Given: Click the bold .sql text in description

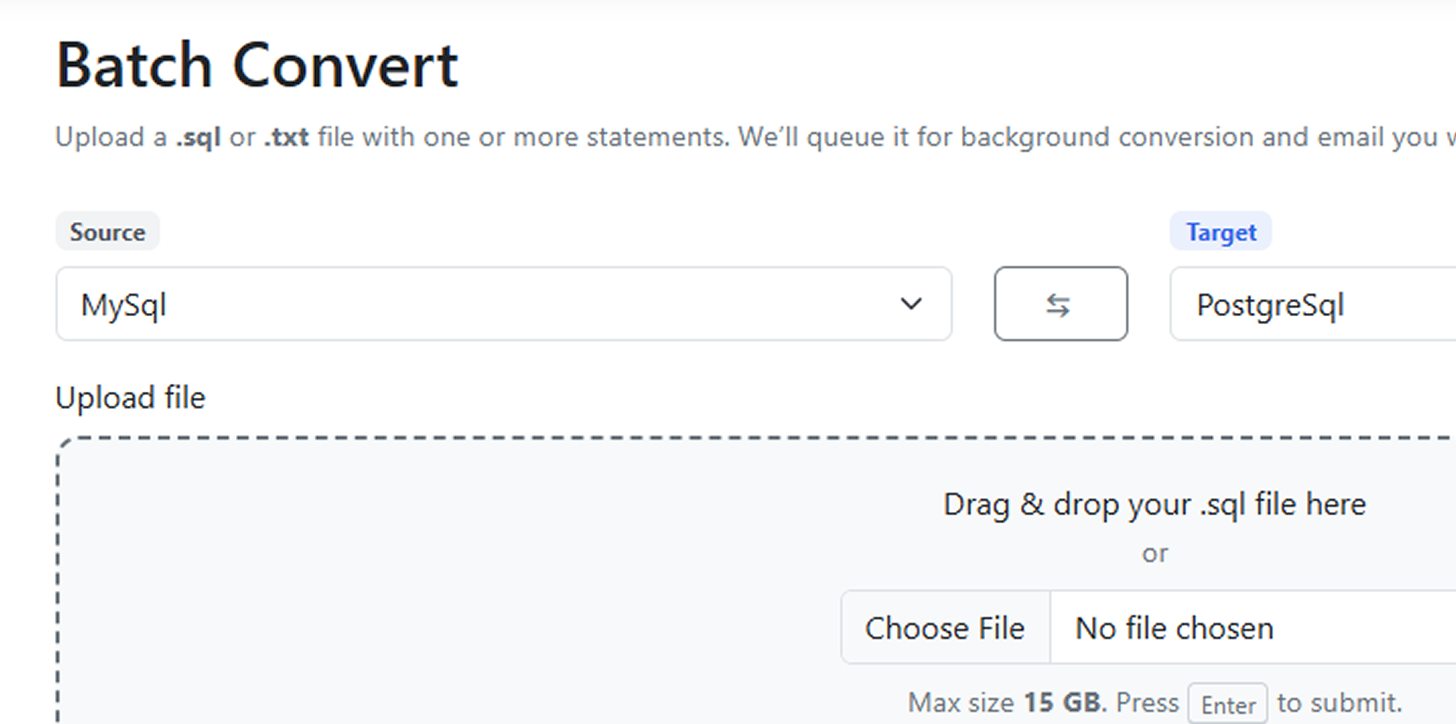Looking at the screenshot, I should coord(198,137).
